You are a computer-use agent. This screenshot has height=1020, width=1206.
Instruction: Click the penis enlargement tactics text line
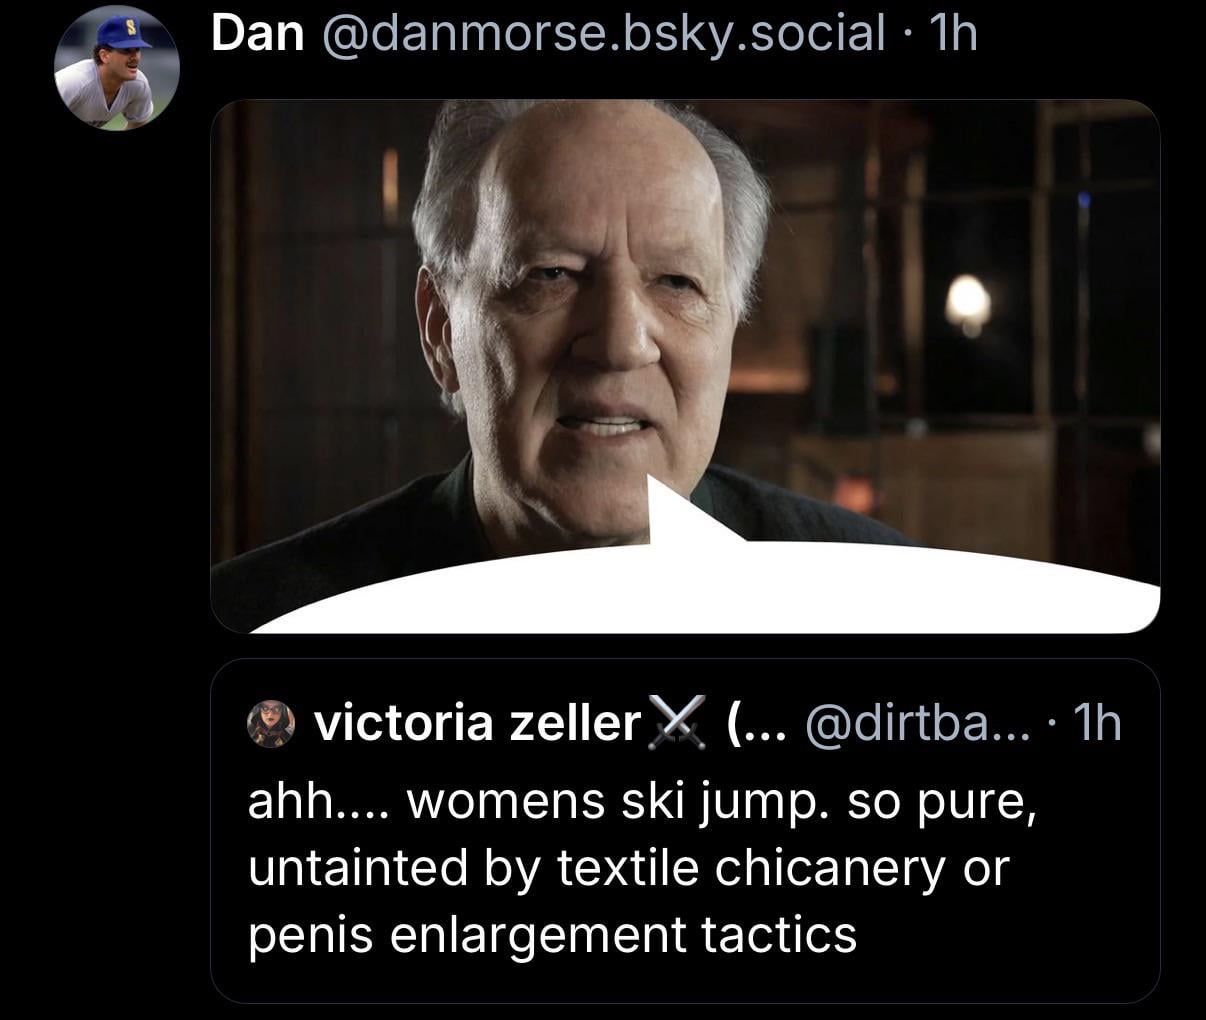click(552, 935)
